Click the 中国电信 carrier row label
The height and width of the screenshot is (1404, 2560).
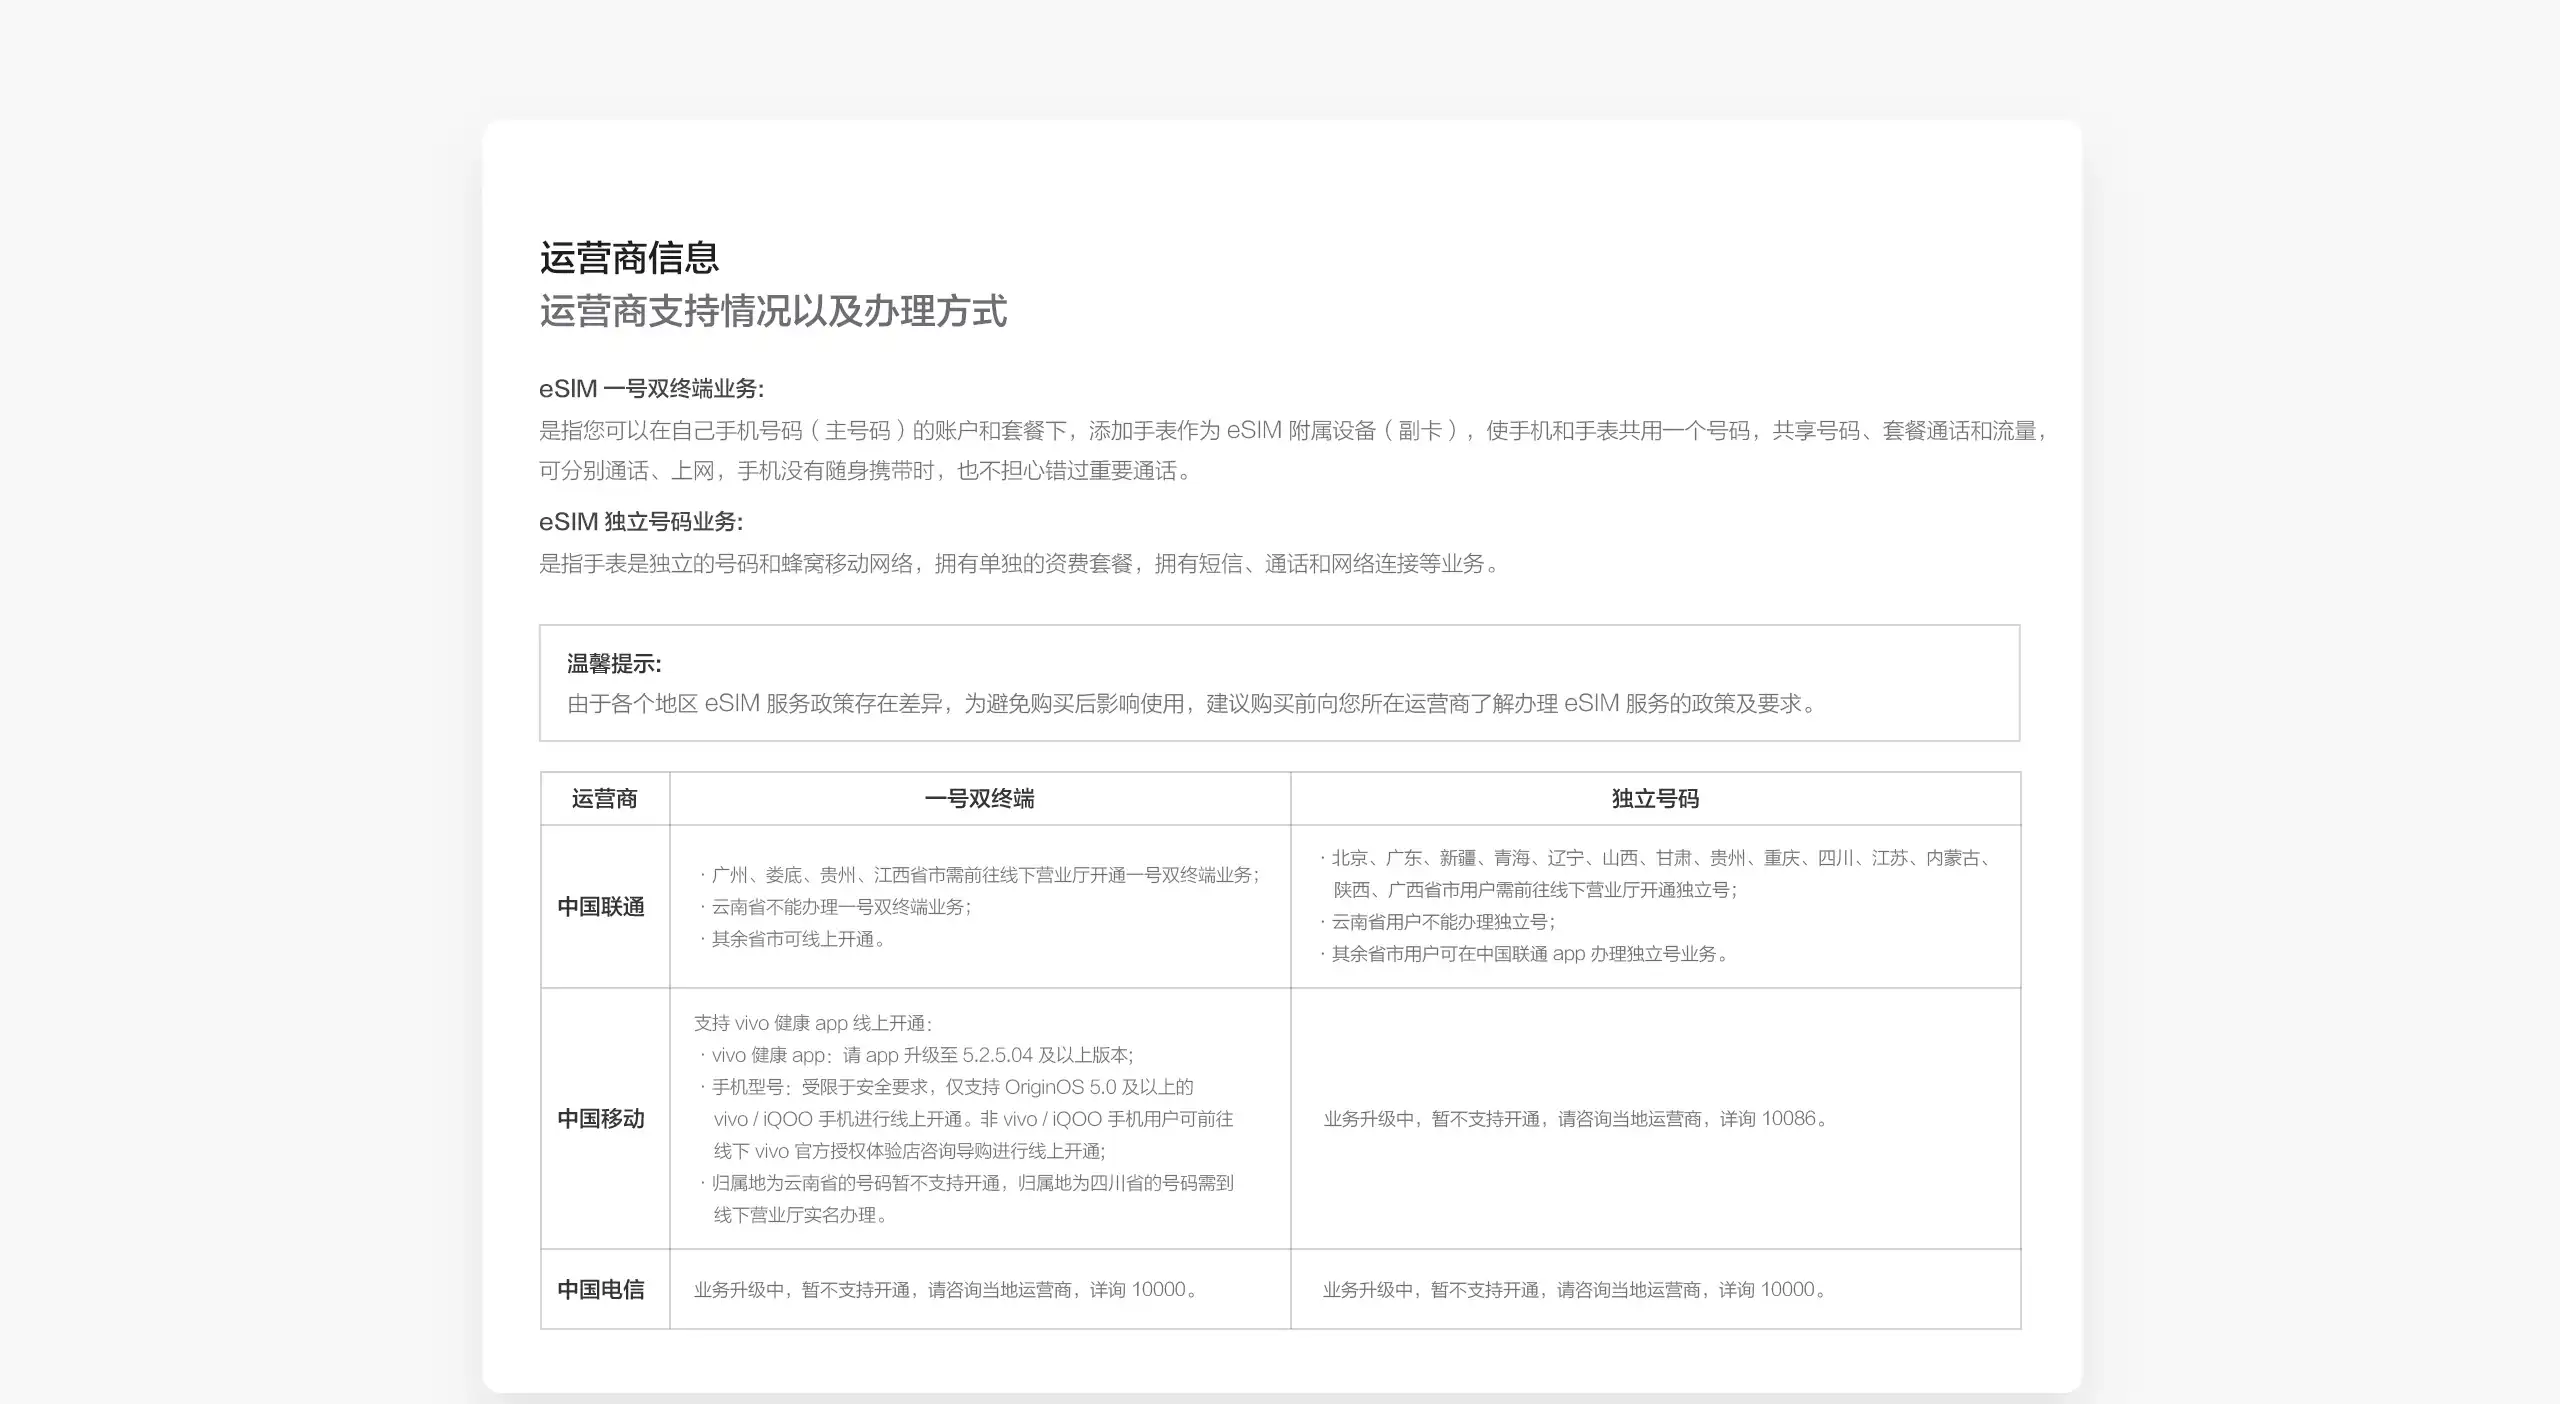[x=602, y=1289]
